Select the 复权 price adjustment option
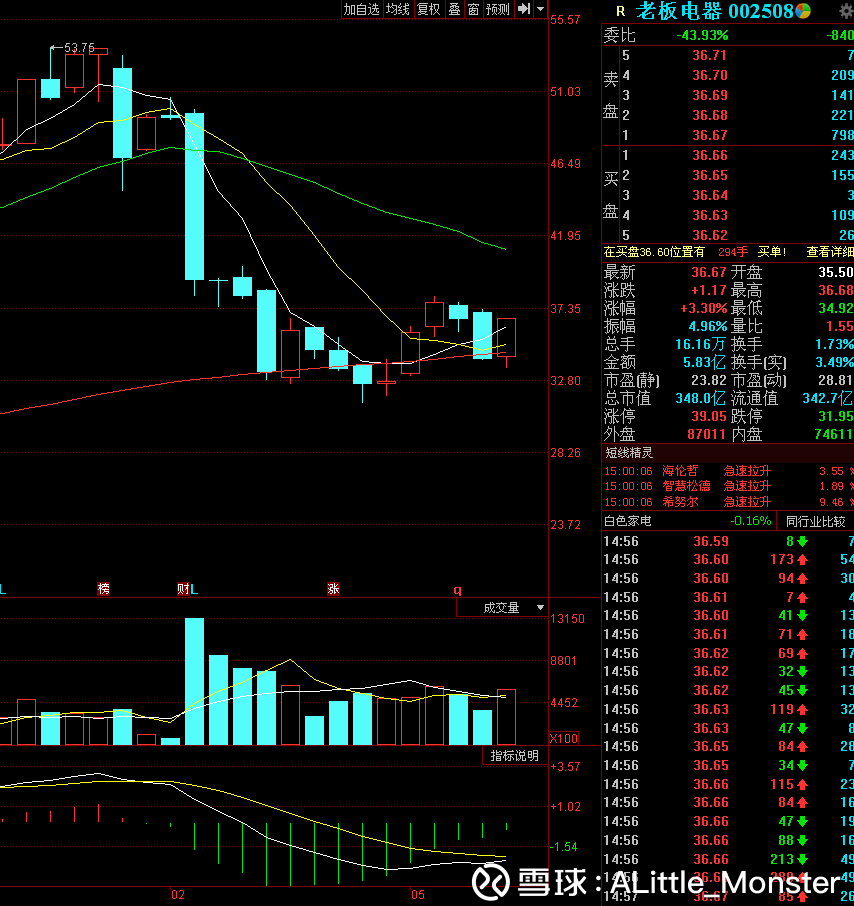The height and width of the screenshot is (906, 854). pos(429,9)
